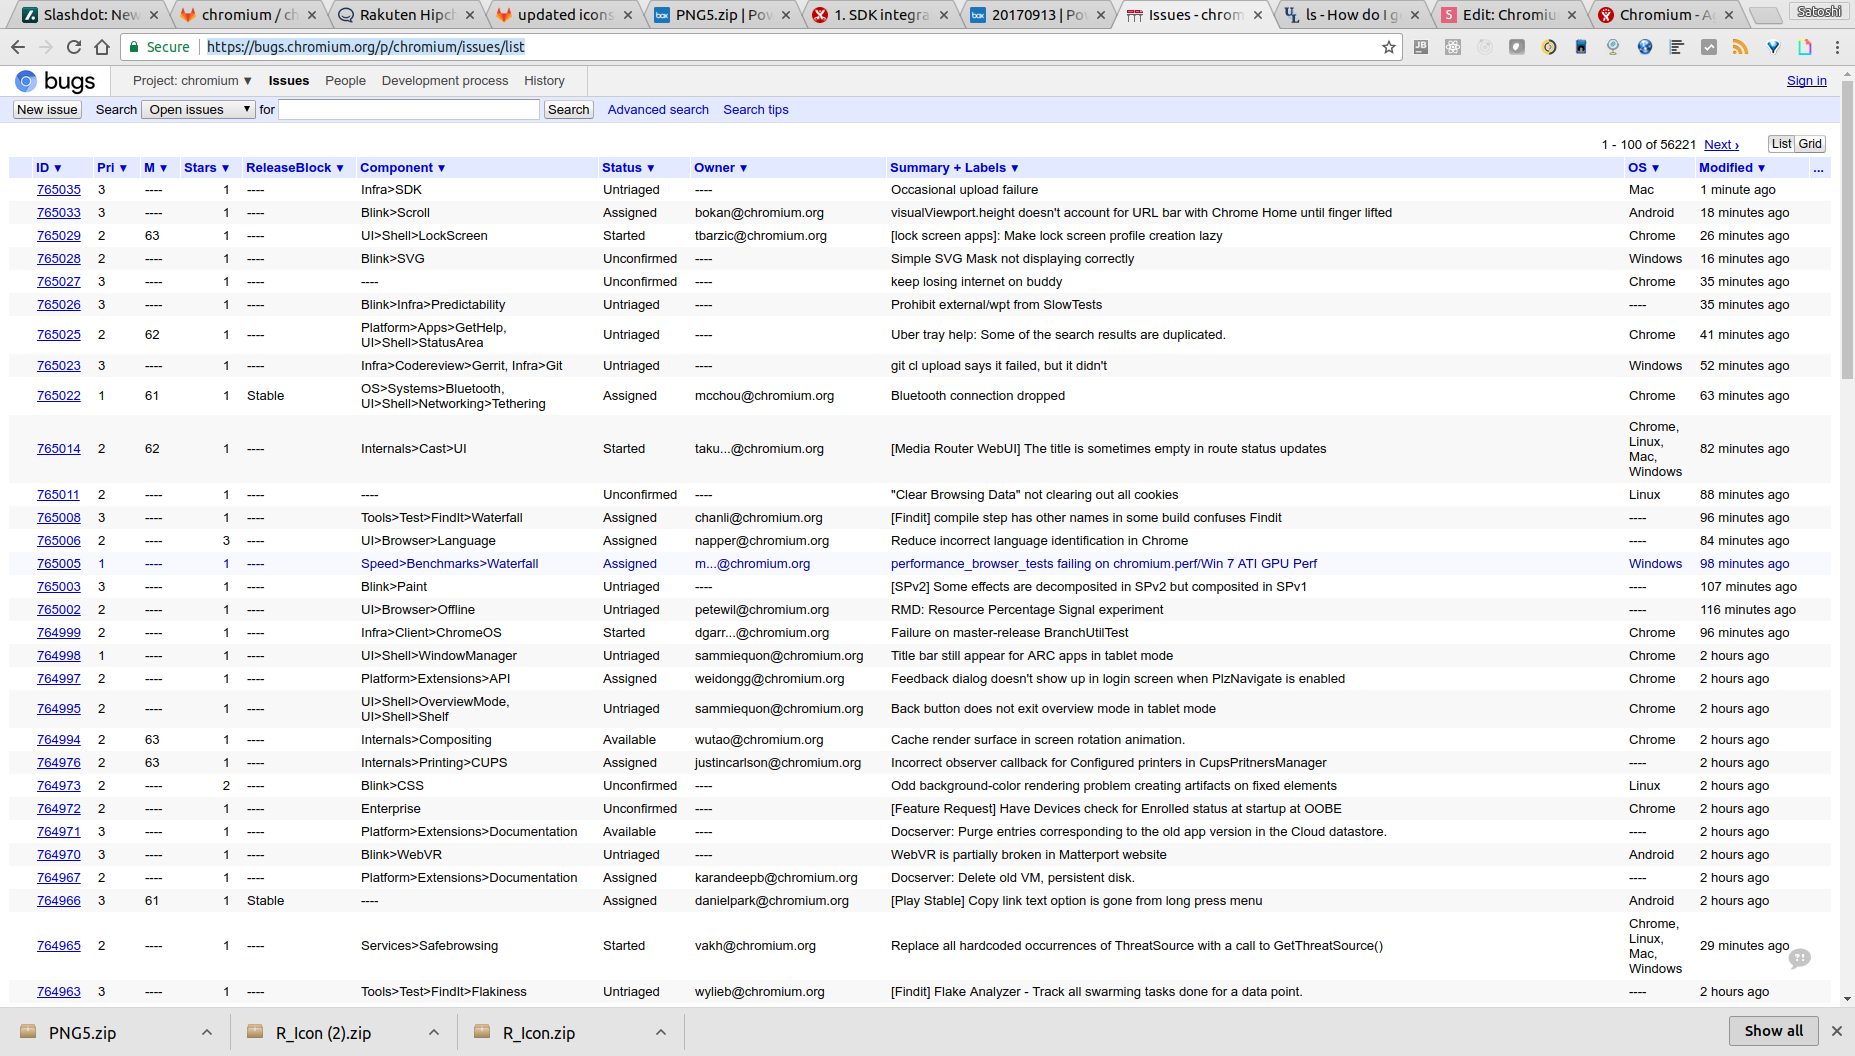
Task: Open the yellow circular extension icon
Action: (1549, 47)
